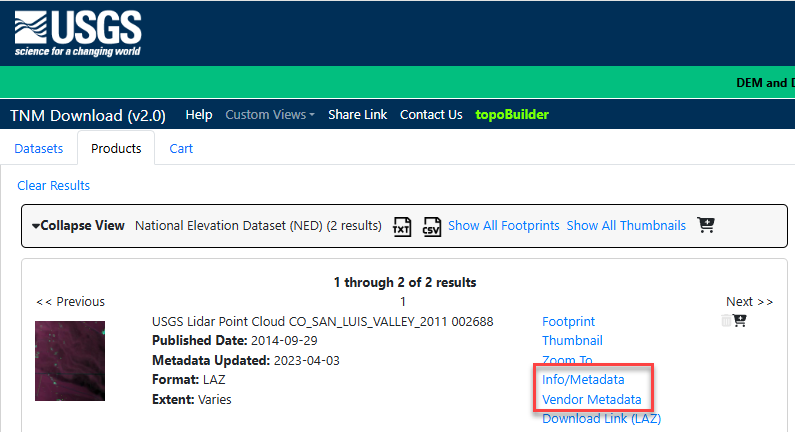Switch to the Cart tab
The image size is (795, 432).
(x=181, y=149)
